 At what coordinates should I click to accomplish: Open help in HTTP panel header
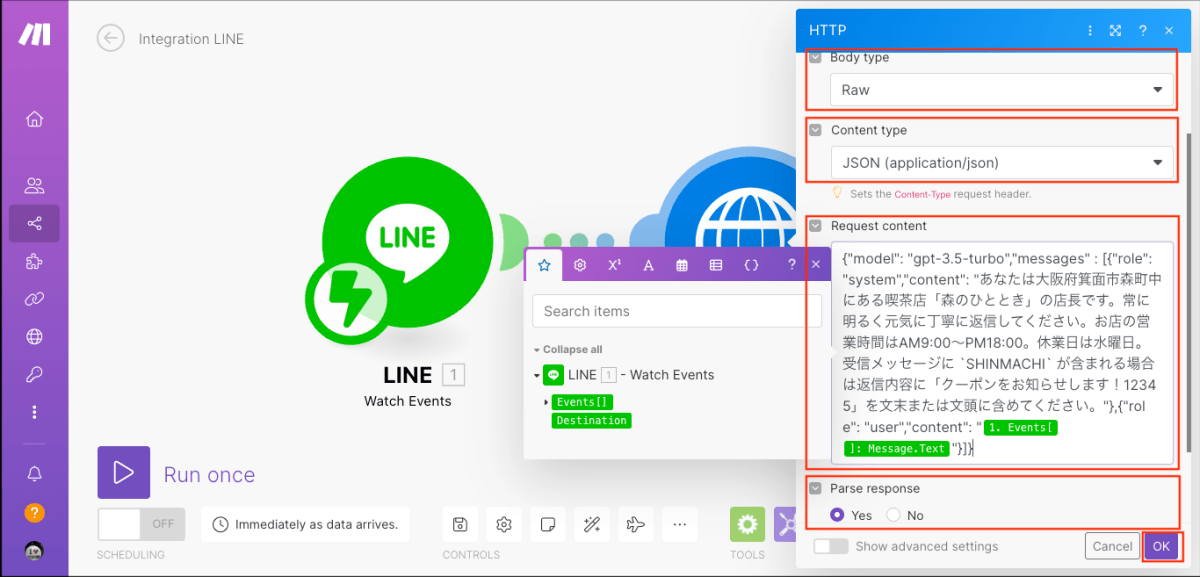1142,31
